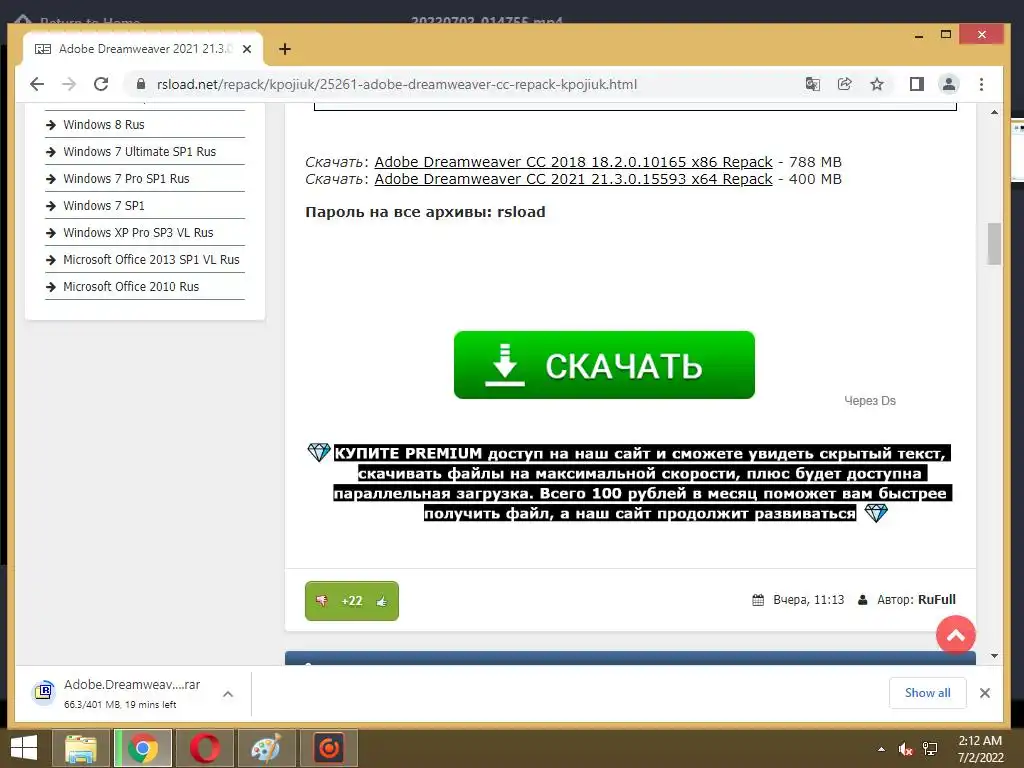Click the page scrollbar thumb
The image size is (1024, 768).
(x=994, y=244)
